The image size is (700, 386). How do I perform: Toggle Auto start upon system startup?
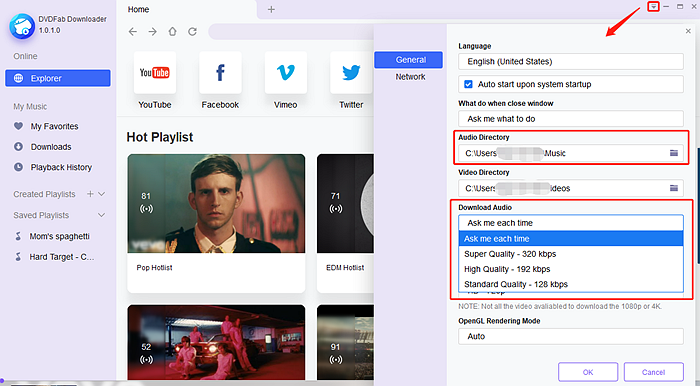tap(468, 84)
